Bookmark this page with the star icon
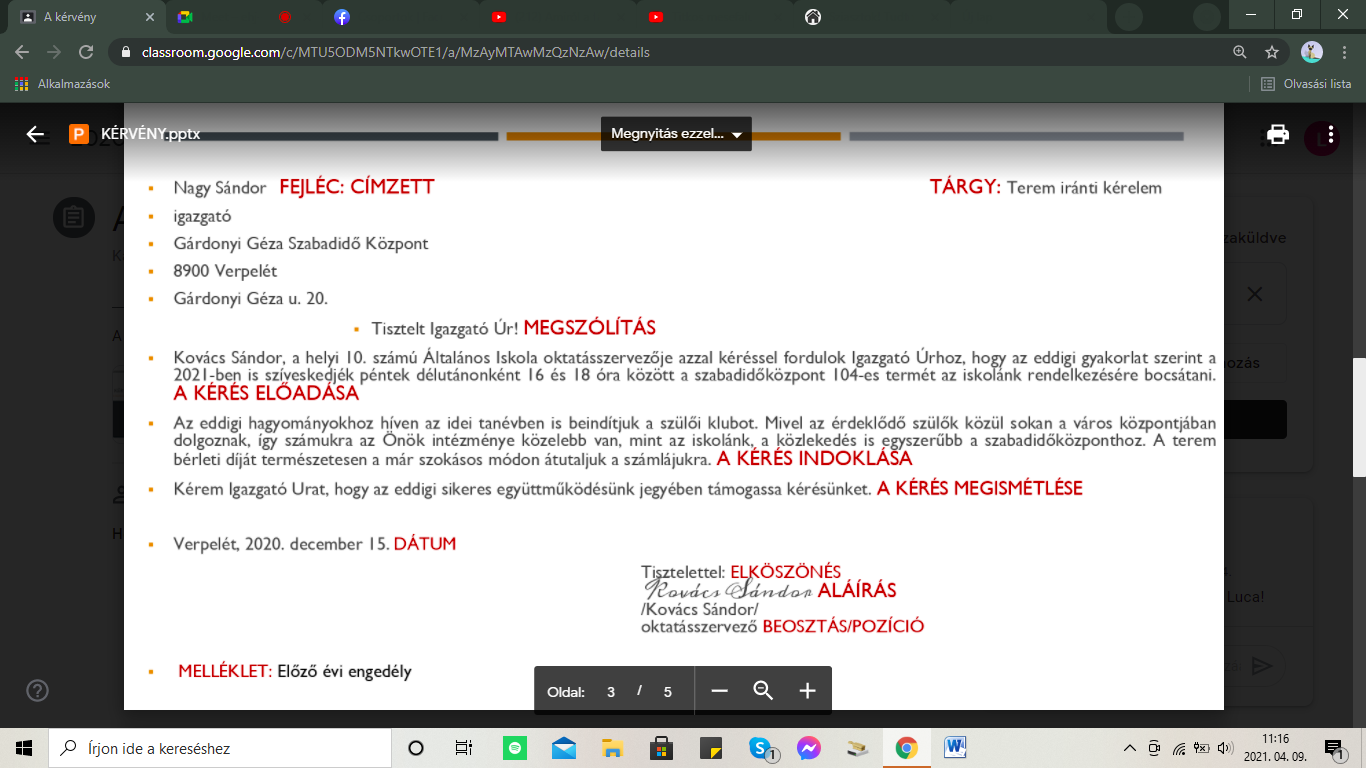 click(1272, 52)
